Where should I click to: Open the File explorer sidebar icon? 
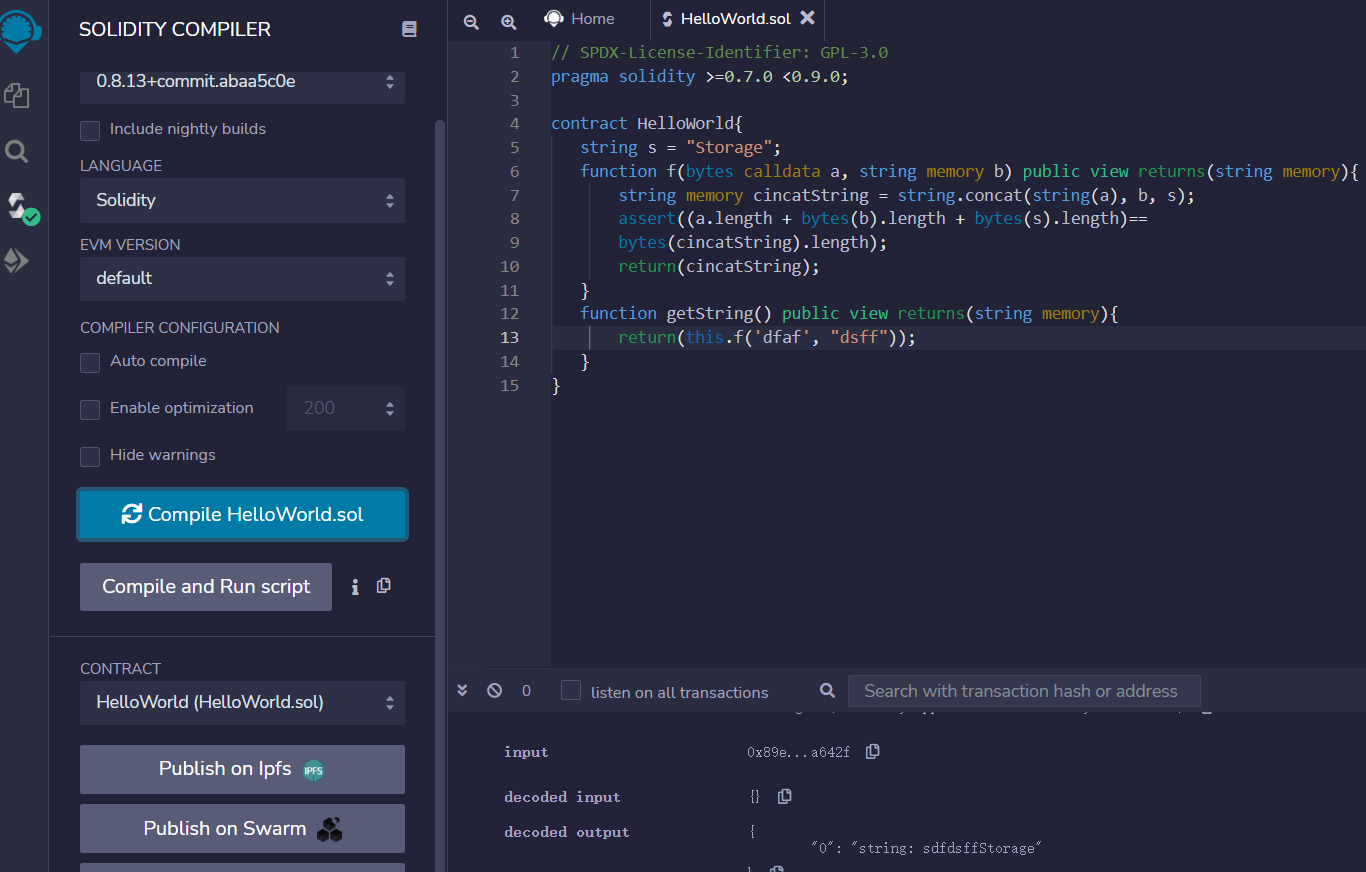(x=17, y=96)
